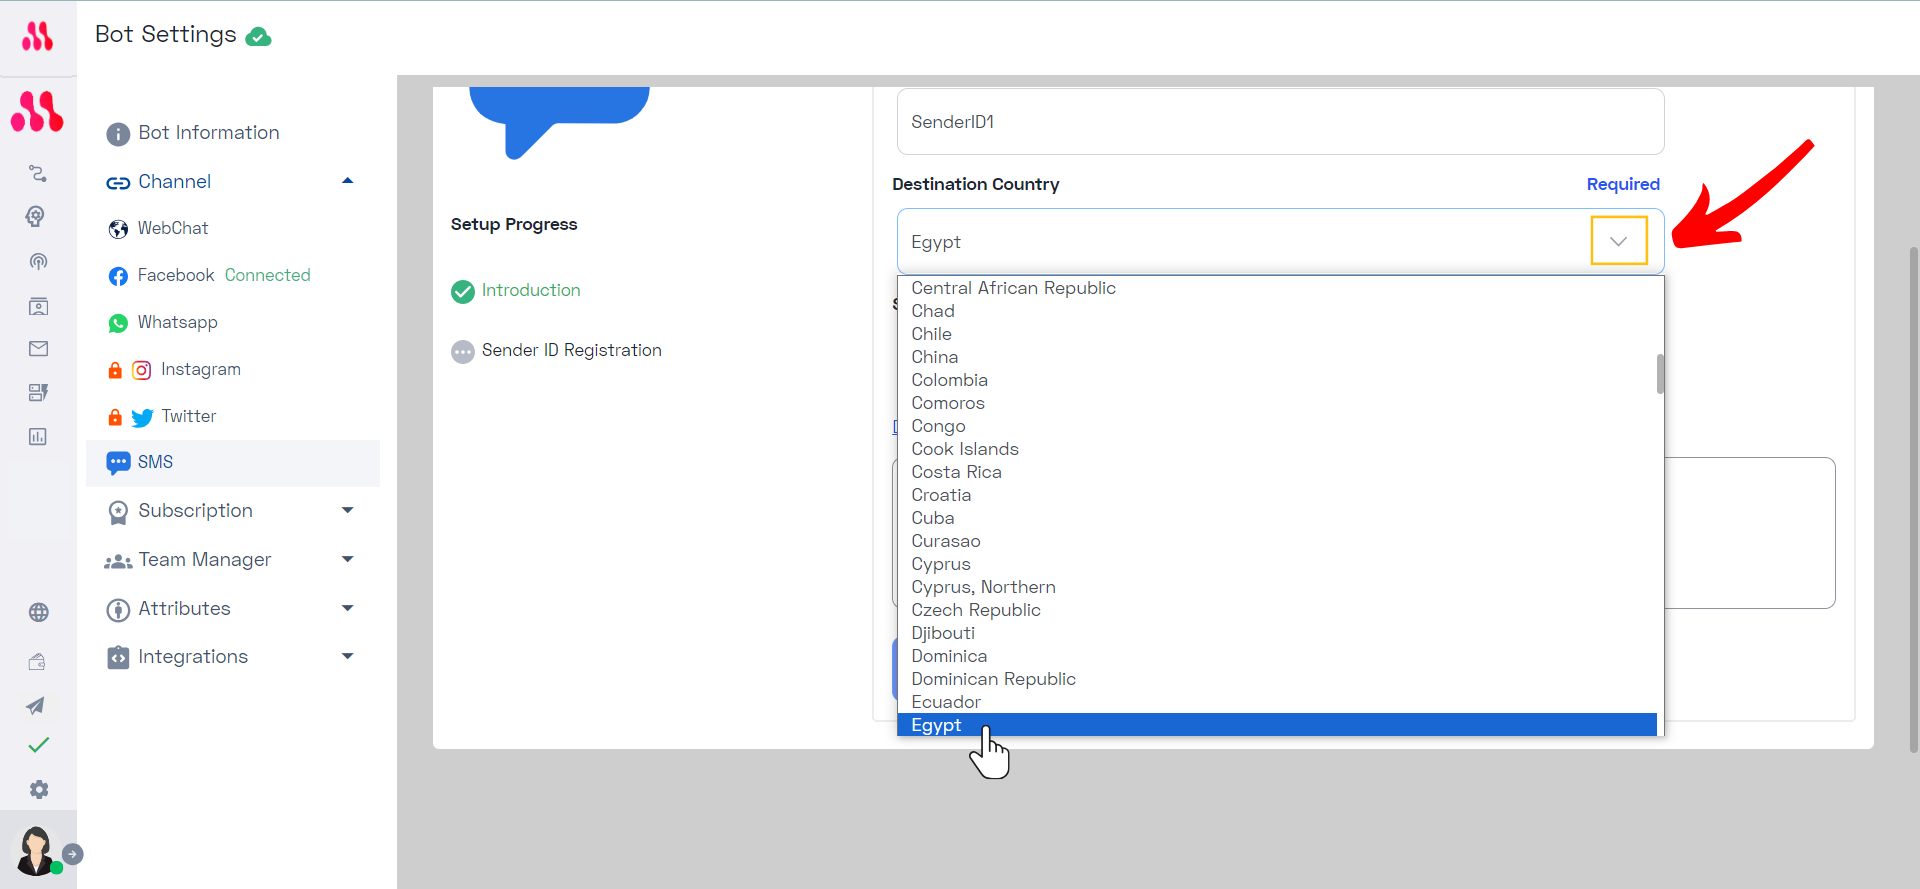Screen dimensions: 1920x889
Task: Click the country list scrollbar thumb
Action: point(1660,374)
